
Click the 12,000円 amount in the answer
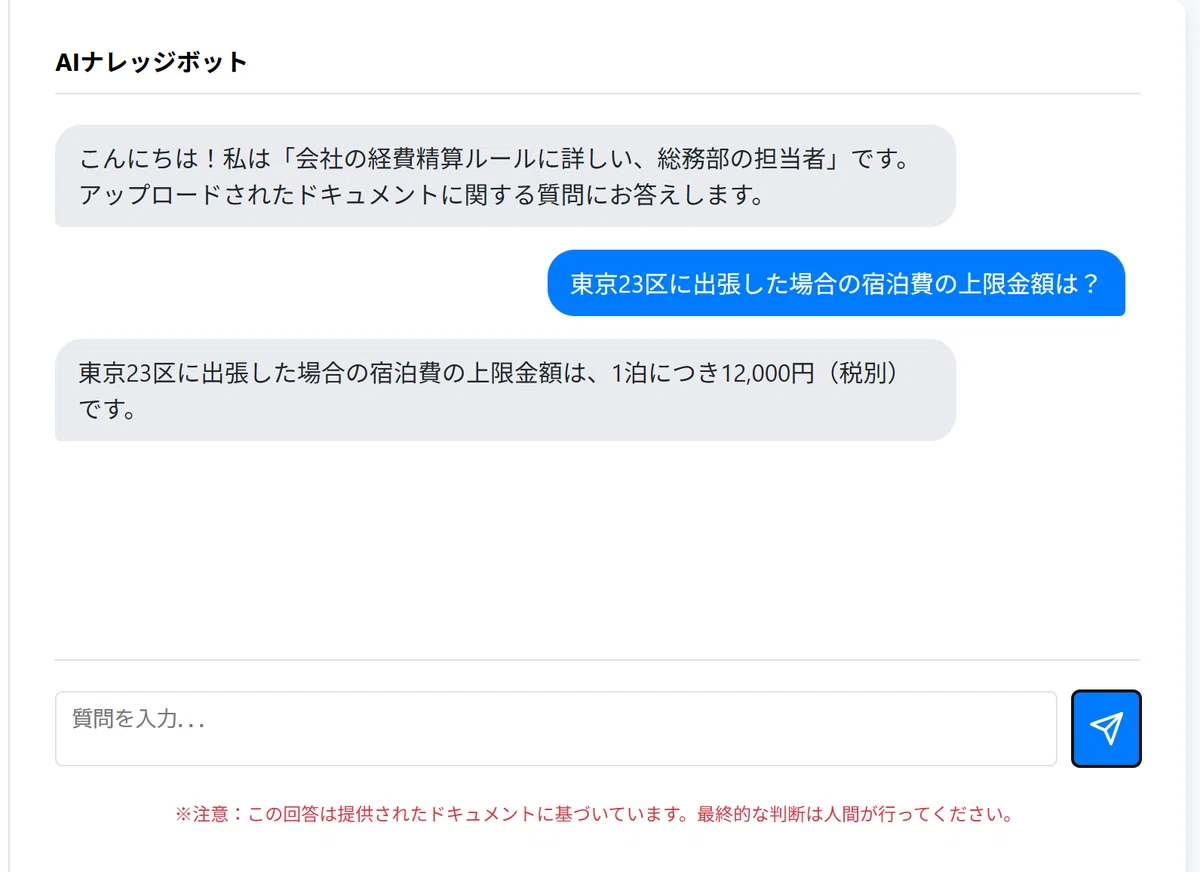point(768,373)
